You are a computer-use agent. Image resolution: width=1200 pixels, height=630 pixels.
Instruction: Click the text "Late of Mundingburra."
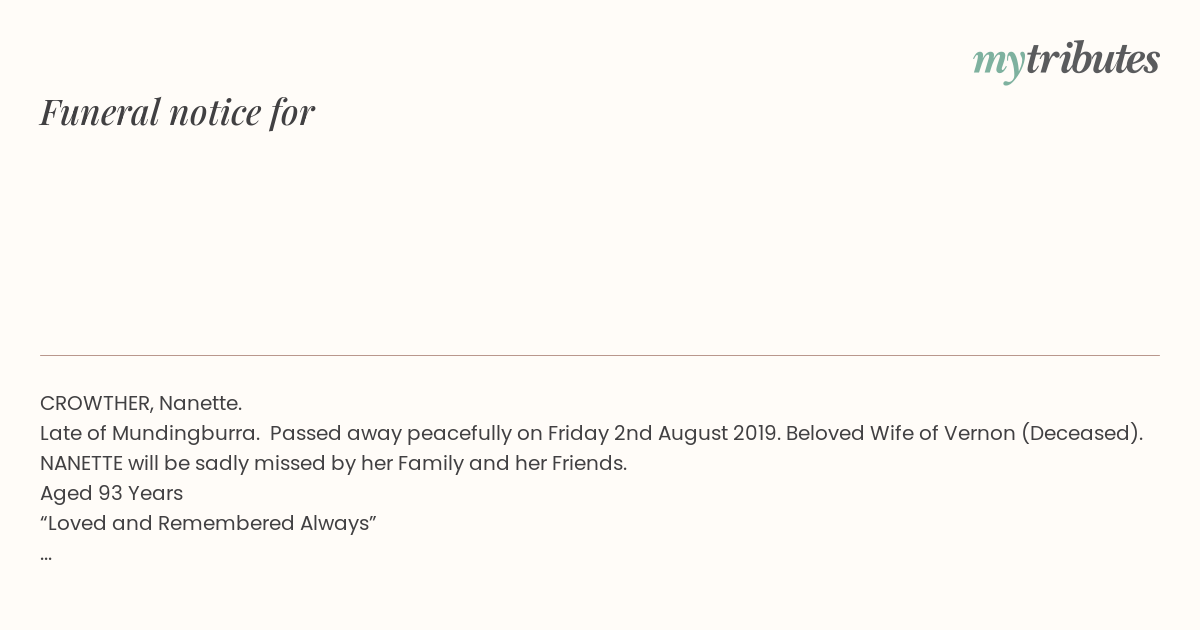coord(150,433)
